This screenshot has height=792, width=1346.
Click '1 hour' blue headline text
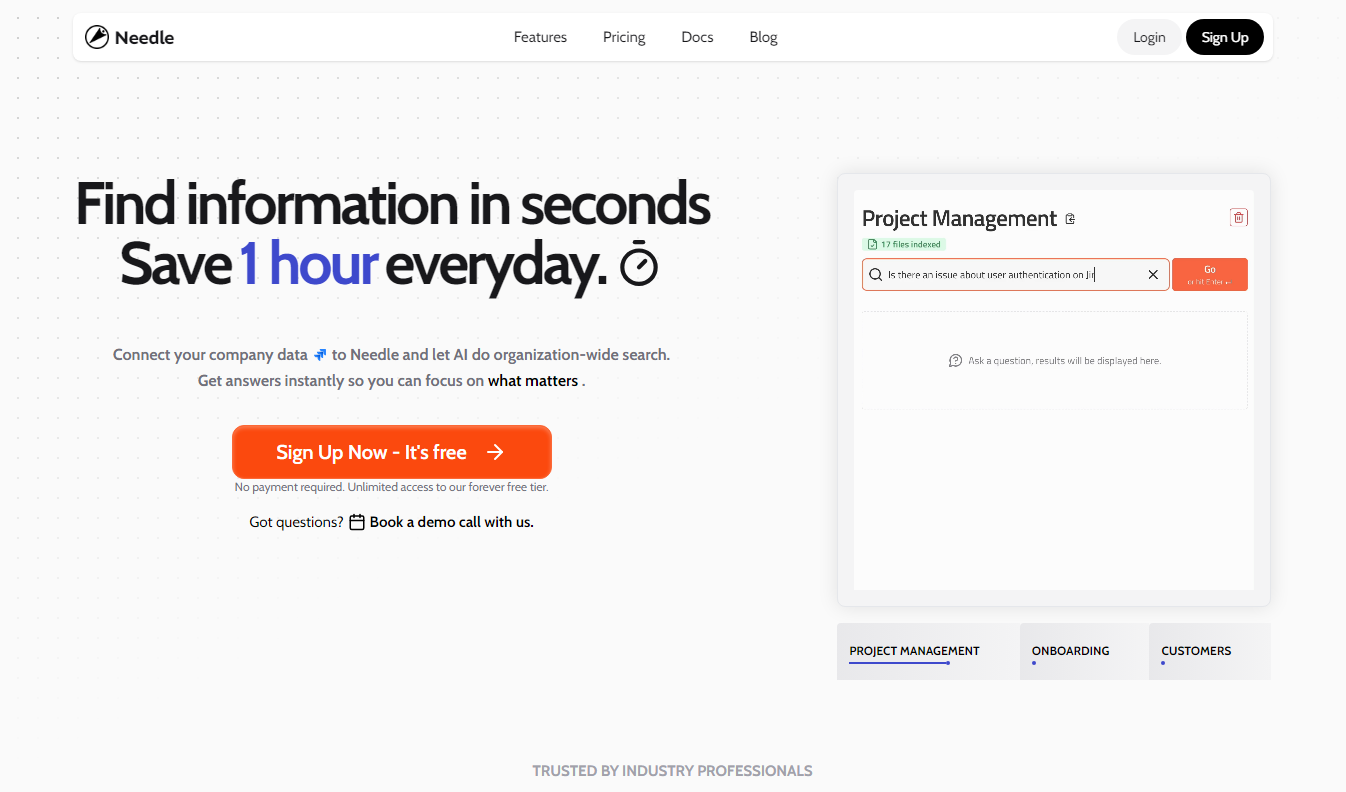pyautogui.click(x=308, y=264)
